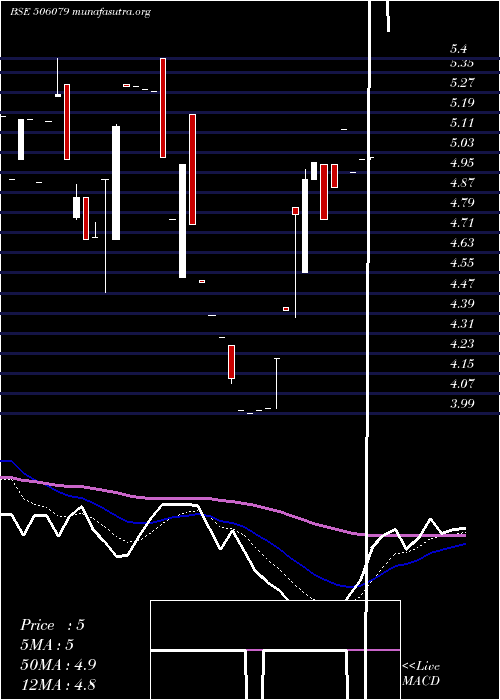Click the 4.15 price axis label
This screenshot has width=500, height=700.
coord(462,364)
